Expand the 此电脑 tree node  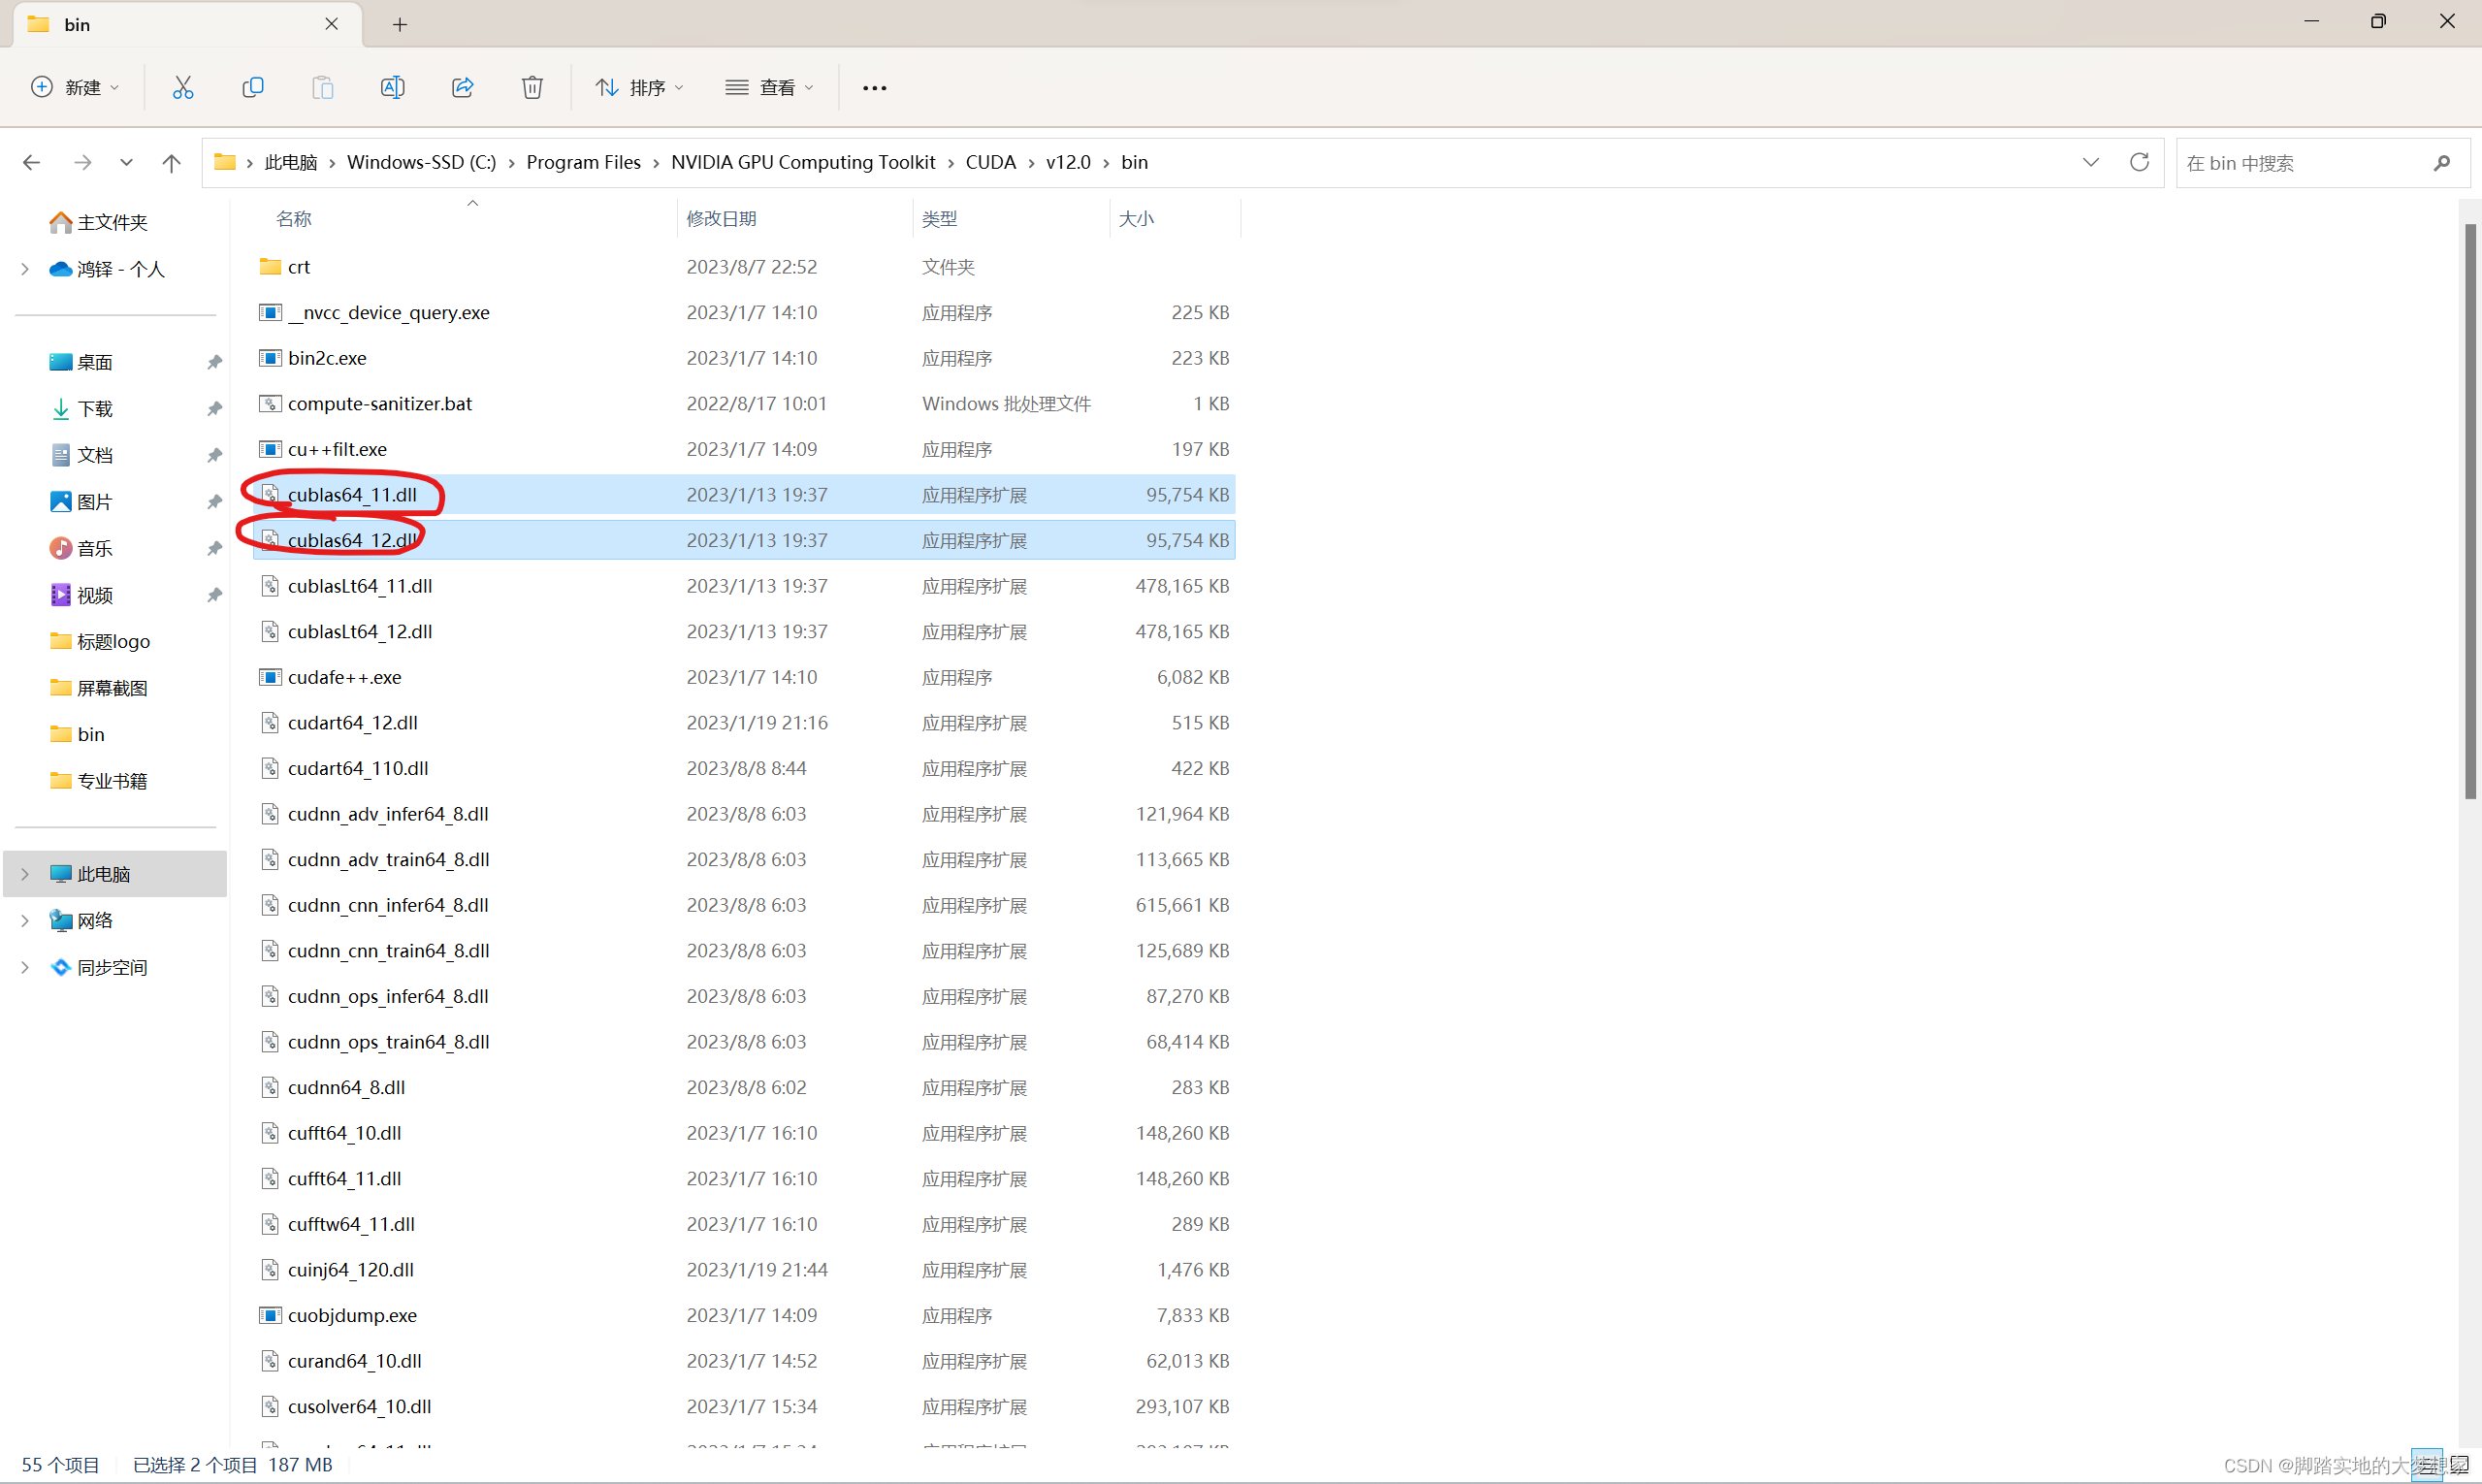tap(25, 874)
